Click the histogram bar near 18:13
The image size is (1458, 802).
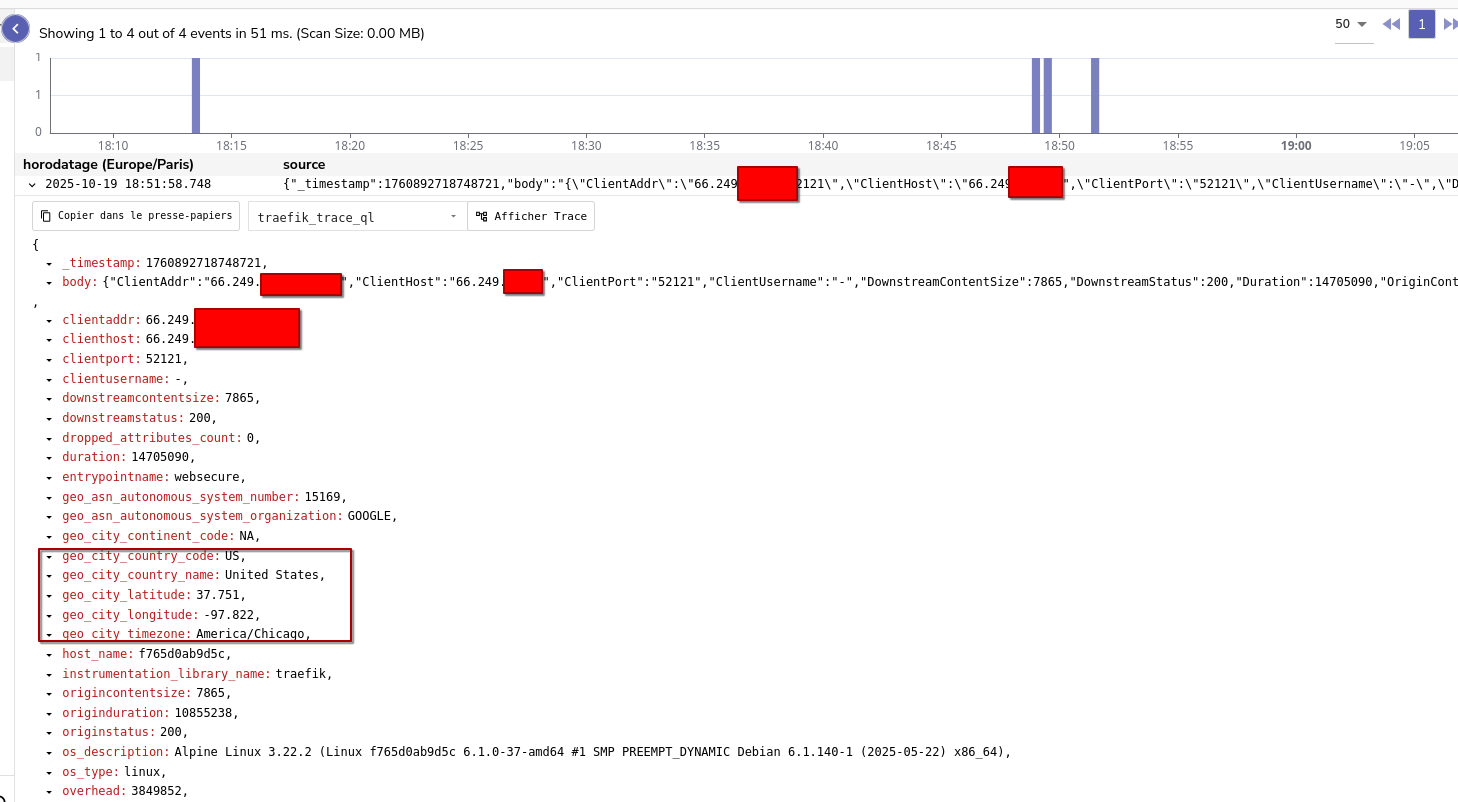pyautogui.click(x=196, y=95)
